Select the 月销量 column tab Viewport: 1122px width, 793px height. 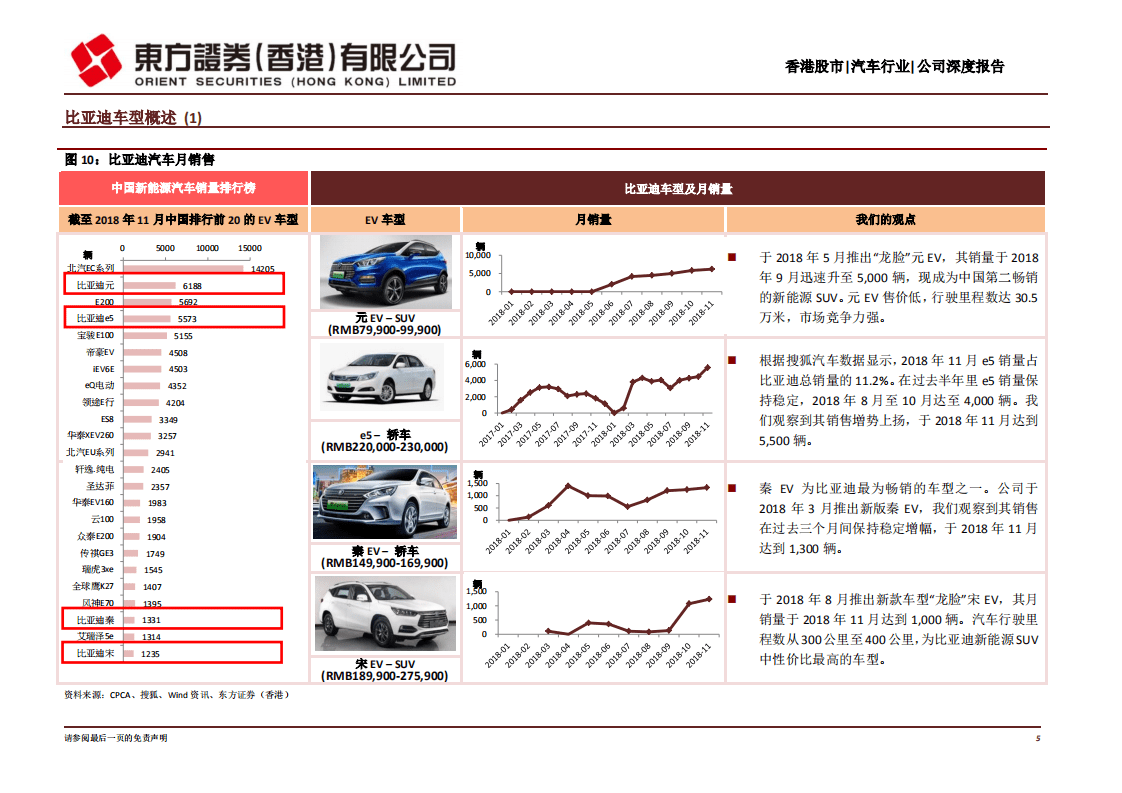coord(594,219)
